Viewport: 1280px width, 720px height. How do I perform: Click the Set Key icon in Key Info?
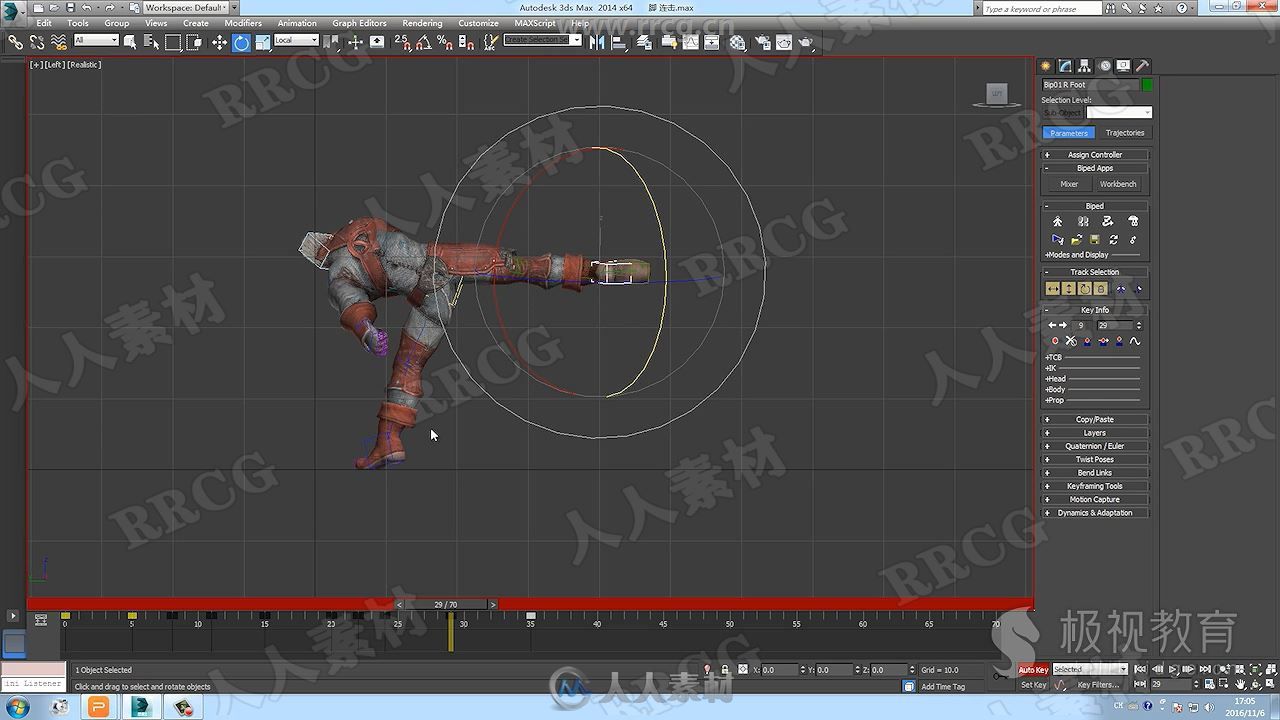[x=1054, y=341]
